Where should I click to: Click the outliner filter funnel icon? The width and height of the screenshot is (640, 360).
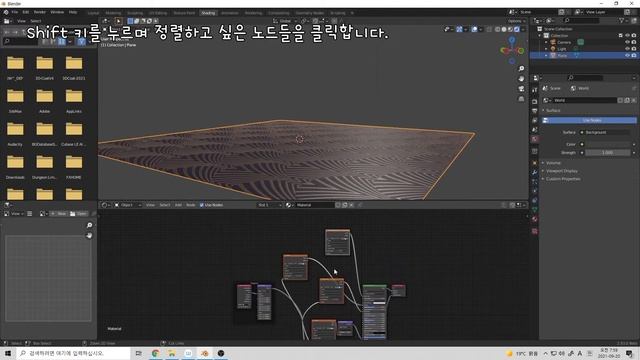pos(622,20)
